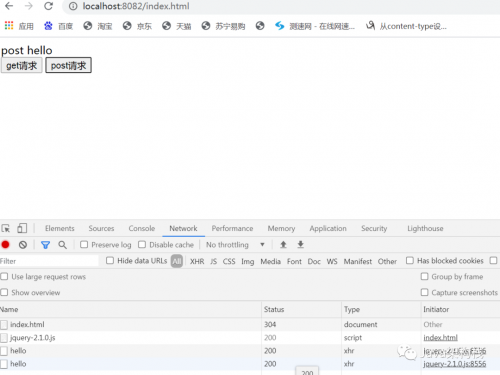The width and height of the screenshot is (500, 375).
Task: Open network search with the magnifier icon
Action: click(62, 245)
